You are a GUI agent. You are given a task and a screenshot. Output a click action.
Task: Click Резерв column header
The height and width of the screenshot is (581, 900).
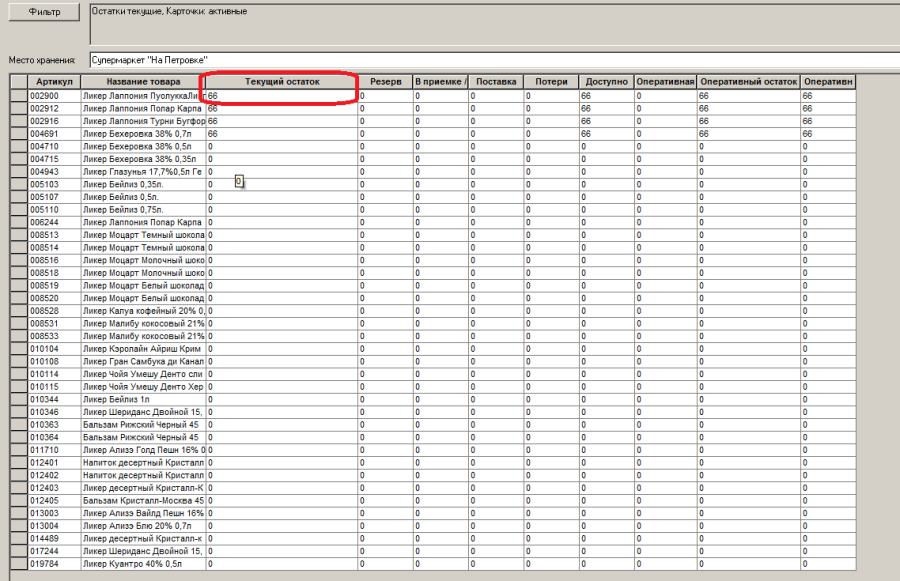point(386,82)
